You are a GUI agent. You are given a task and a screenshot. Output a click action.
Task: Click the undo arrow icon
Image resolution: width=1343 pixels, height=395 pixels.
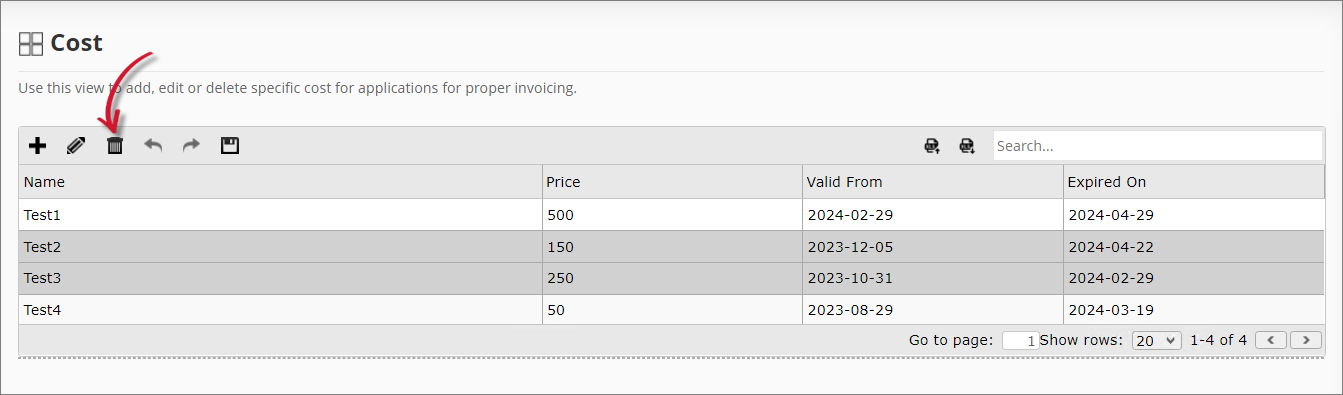point(153,146)
